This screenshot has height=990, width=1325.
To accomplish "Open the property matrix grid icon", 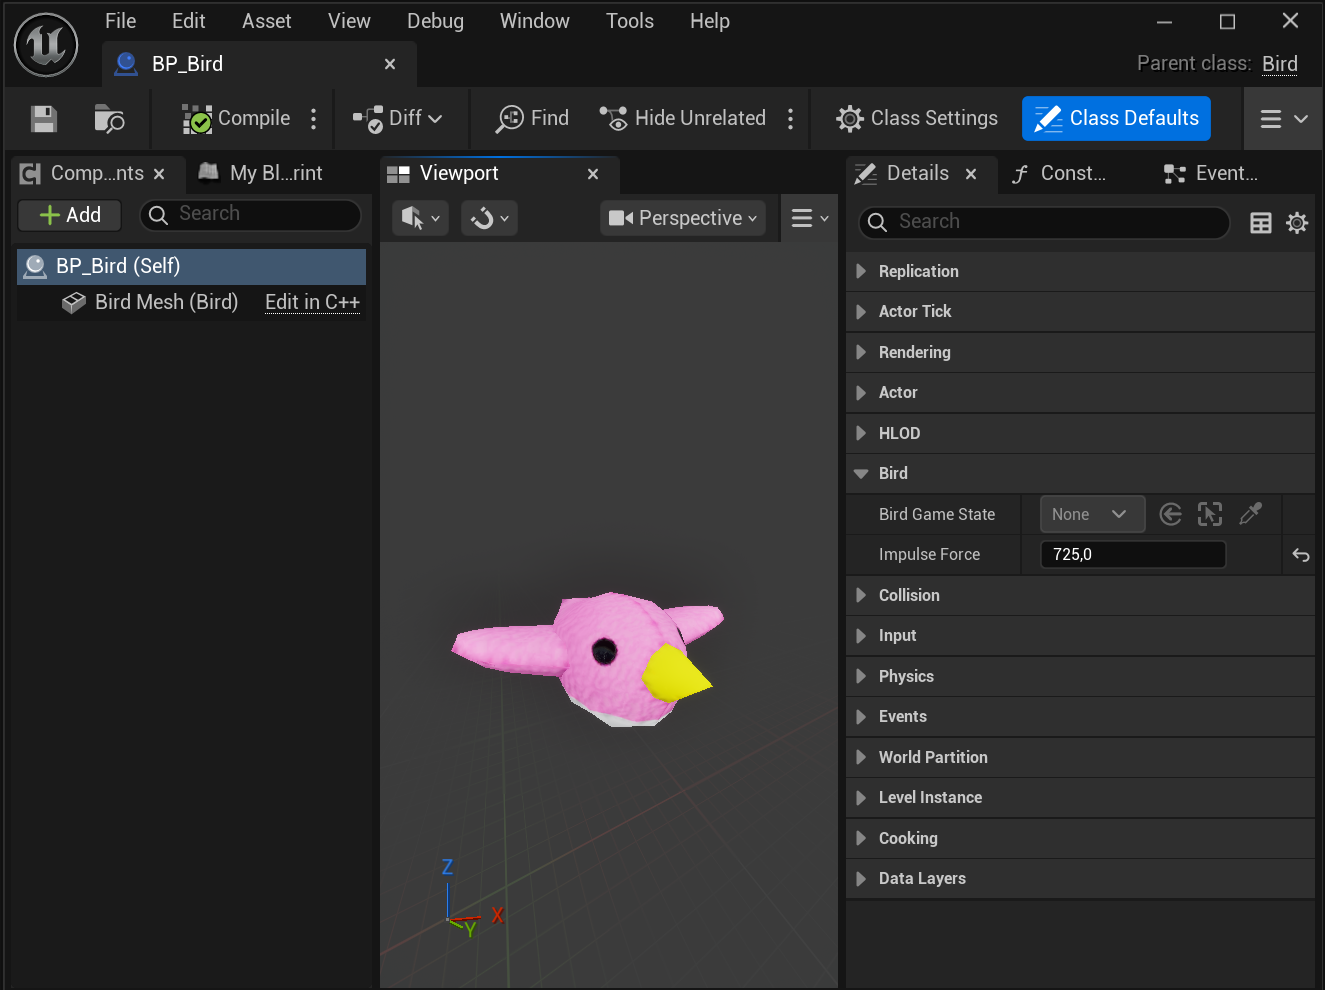I will [x=1261, y=223].
